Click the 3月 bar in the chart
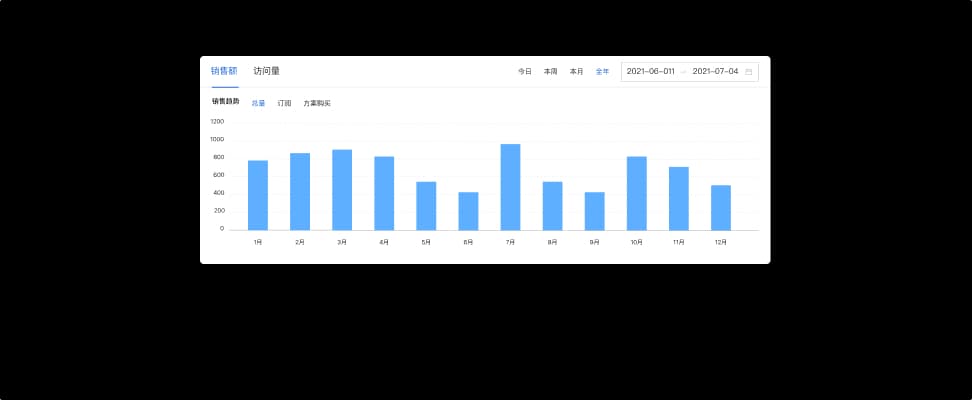Image resolution: width=972 pixels, height=400 pixels. [342, 190]
